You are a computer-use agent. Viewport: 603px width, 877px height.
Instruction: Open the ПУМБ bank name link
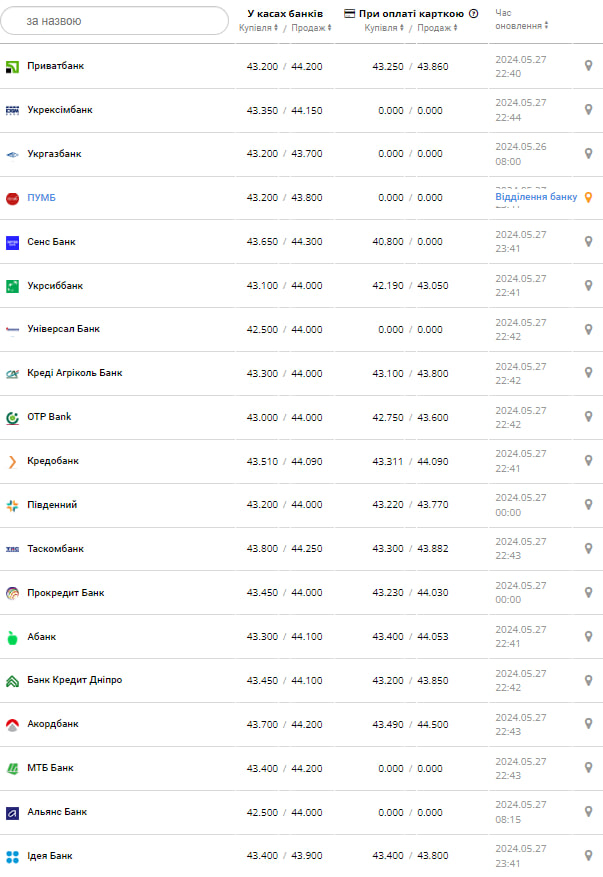tap(42, 198)
